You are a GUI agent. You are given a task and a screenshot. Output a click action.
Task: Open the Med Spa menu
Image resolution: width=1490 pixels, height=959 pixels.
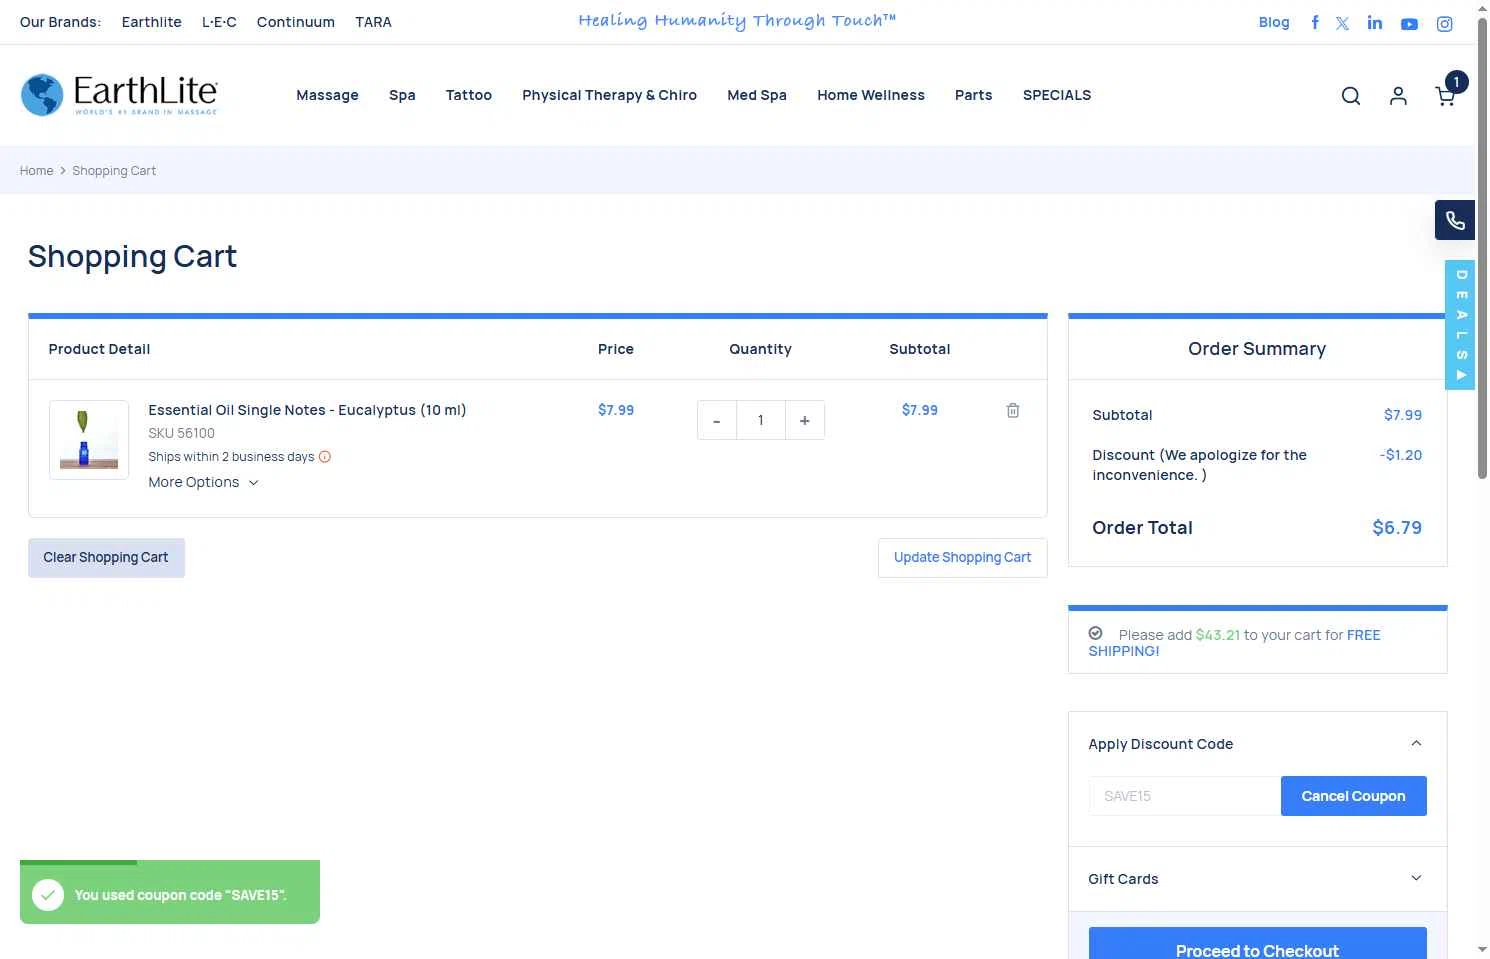(x=757, y=95)
